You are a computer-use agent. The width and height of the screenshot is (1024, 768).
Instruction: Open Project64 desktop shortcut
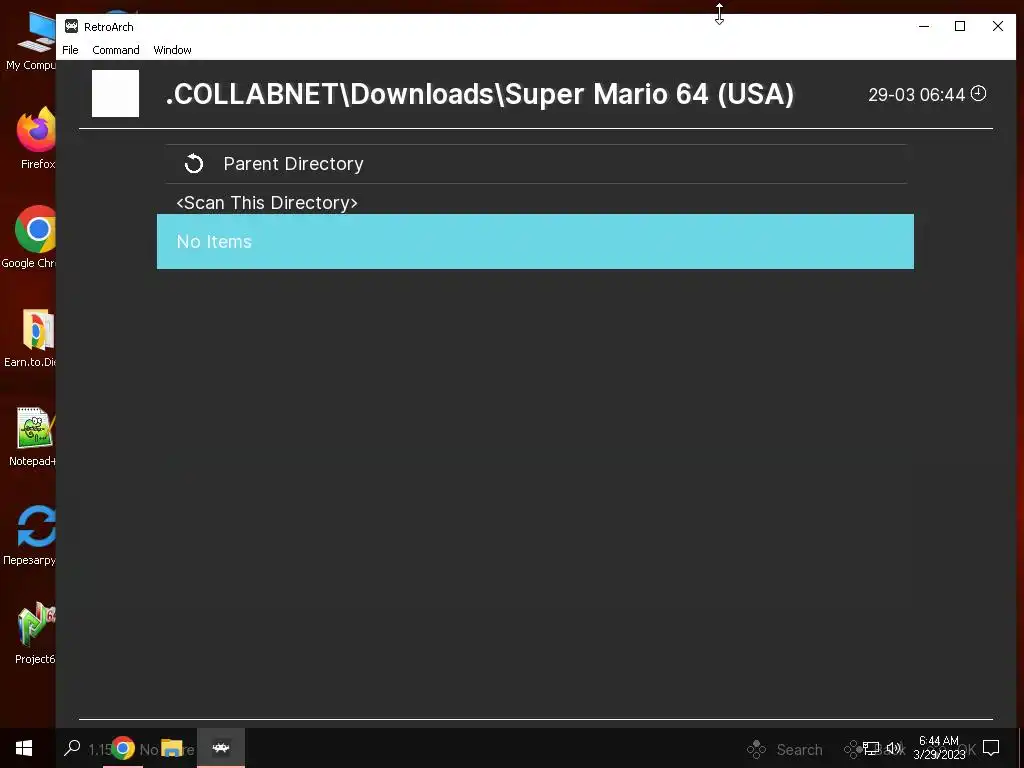point(35,633)
